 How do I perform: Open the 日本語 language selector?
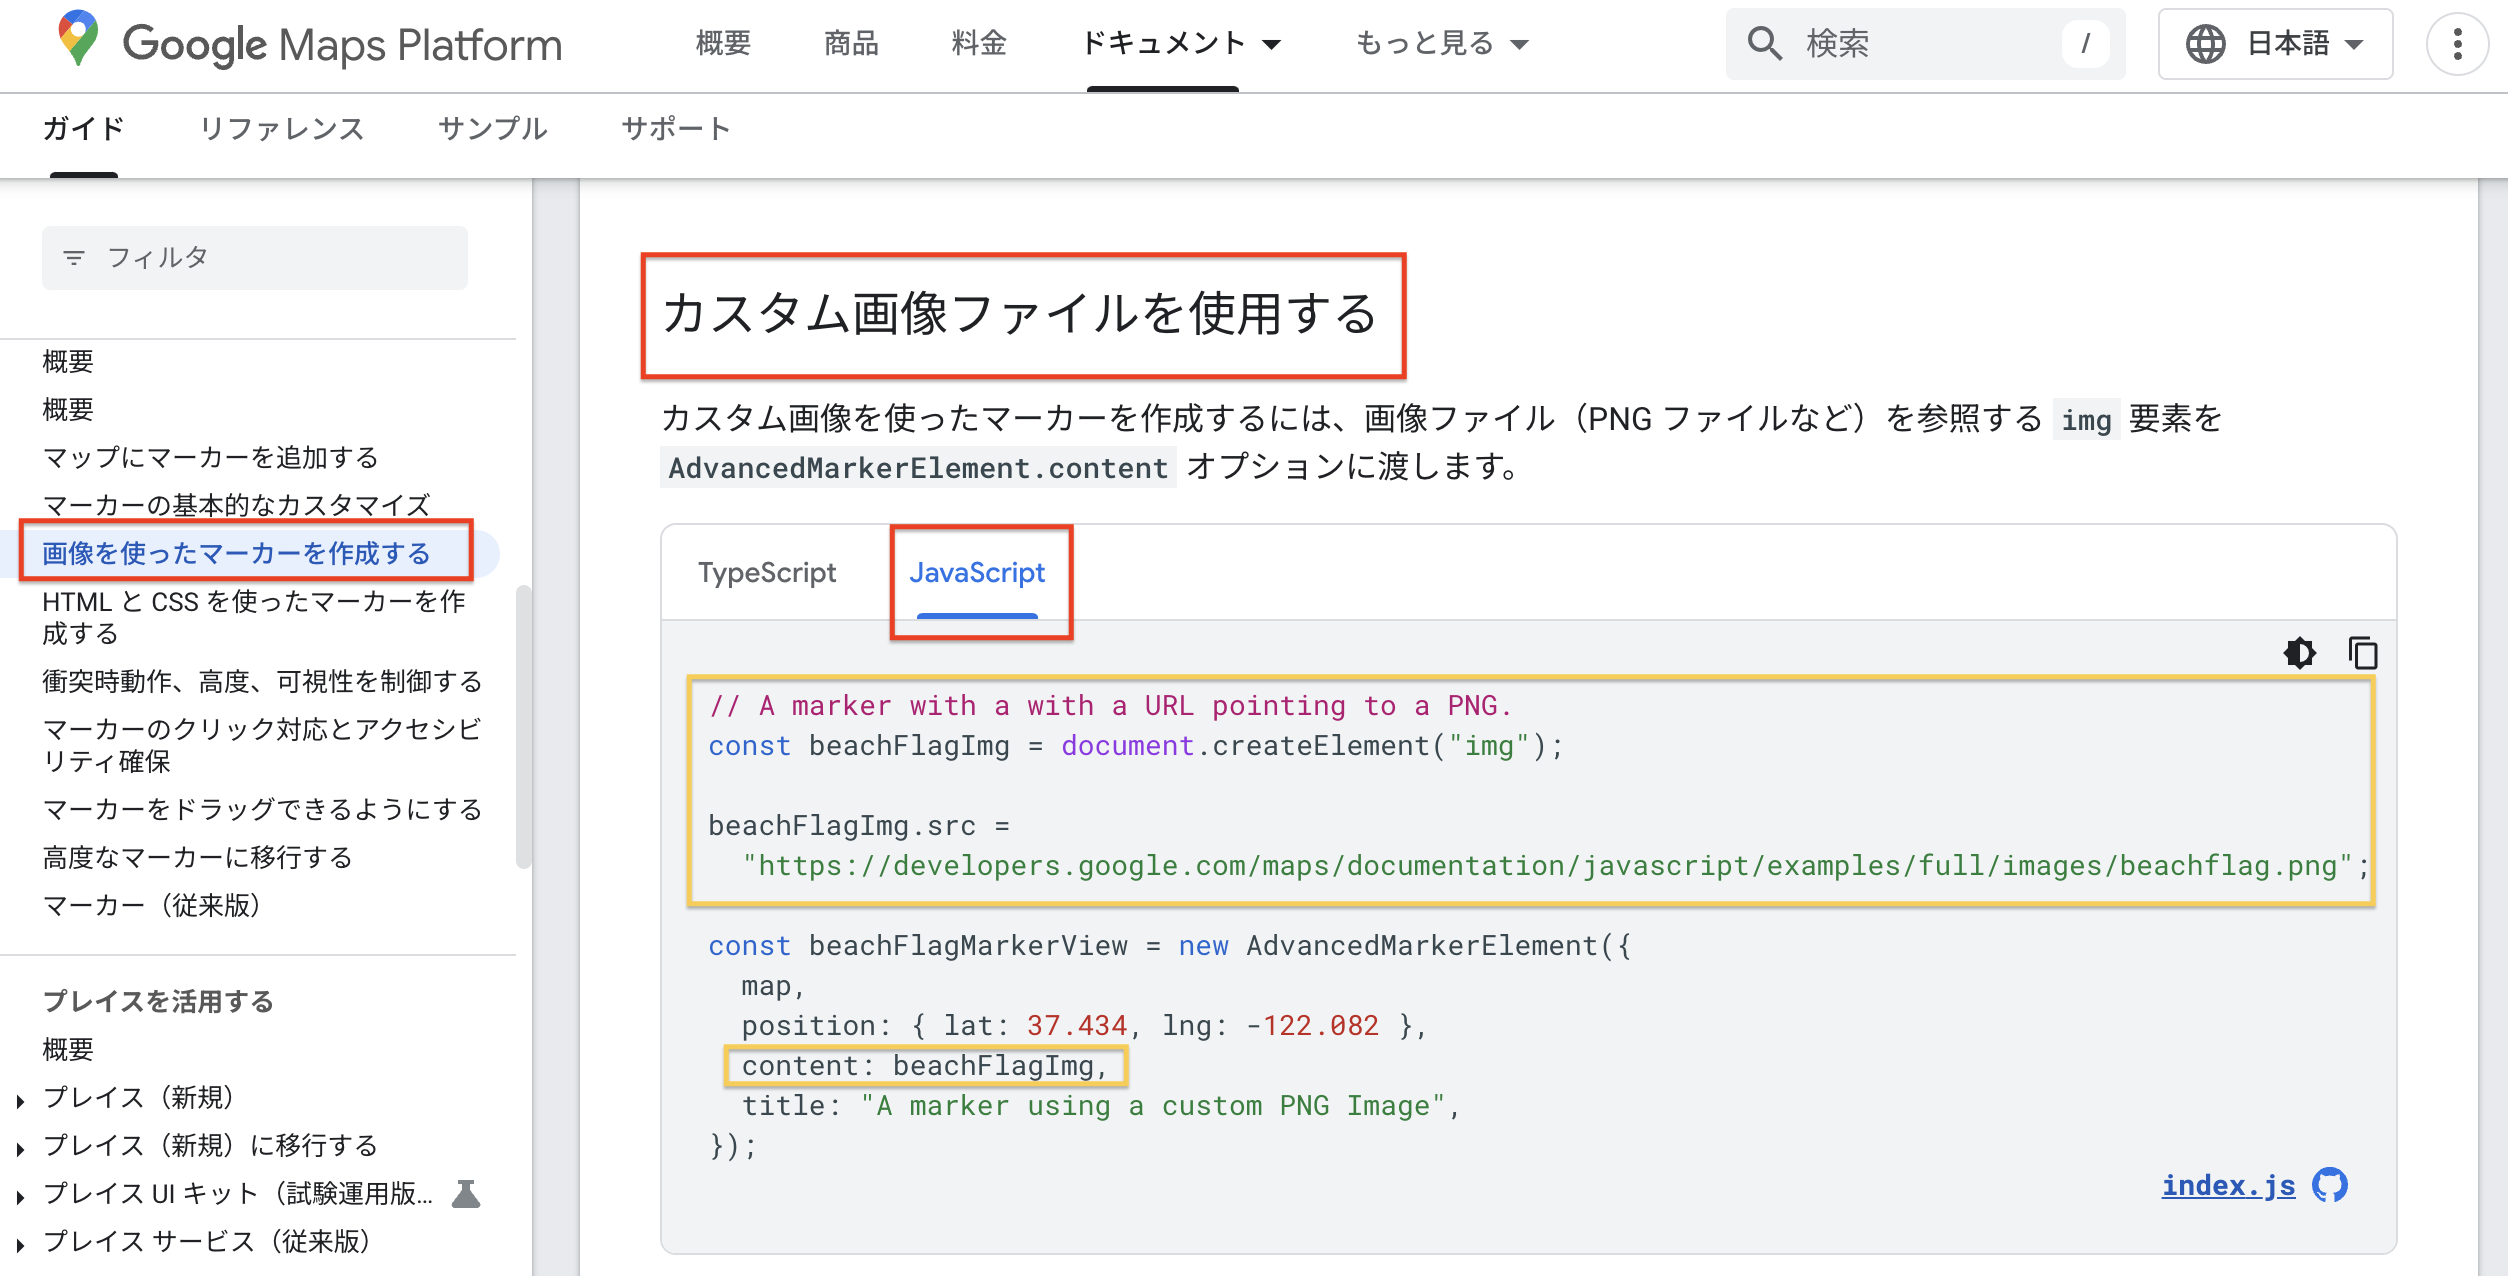coord(2288,44)
